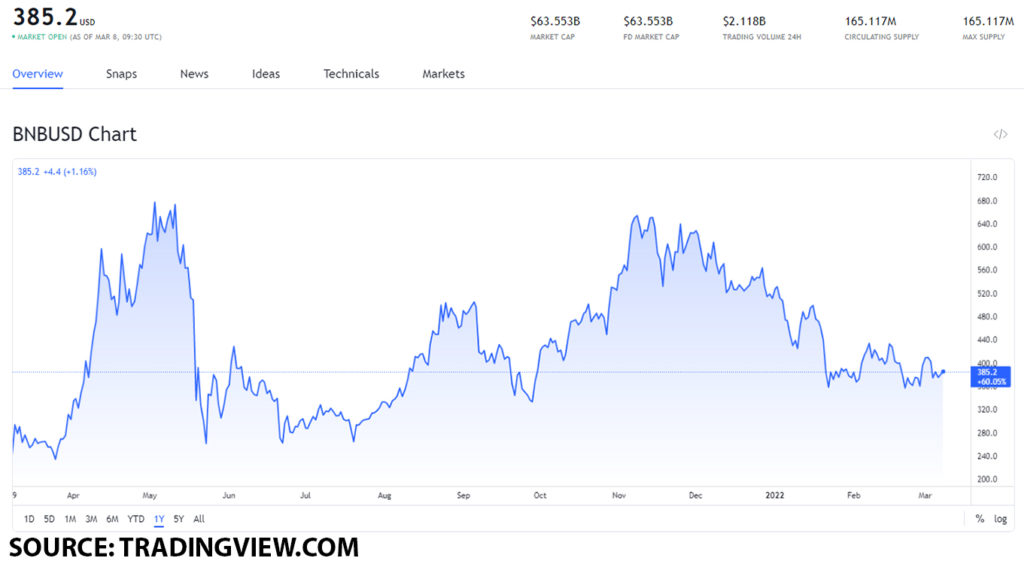Switch chart range to YTD

pos(136,519)
